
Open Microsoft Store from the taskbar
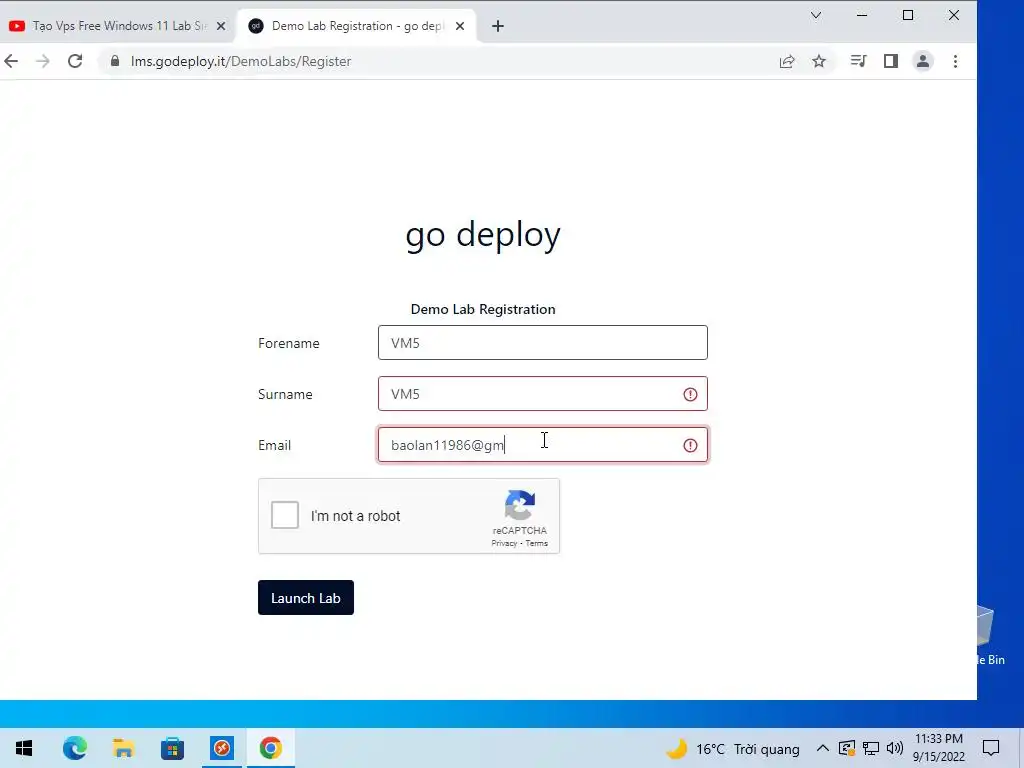click(x=172, y=748)
